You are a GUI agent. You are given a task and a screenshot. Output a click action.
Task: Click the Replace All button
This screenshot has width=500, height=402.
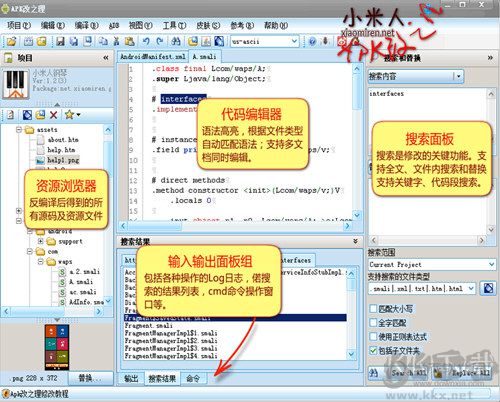463,373
